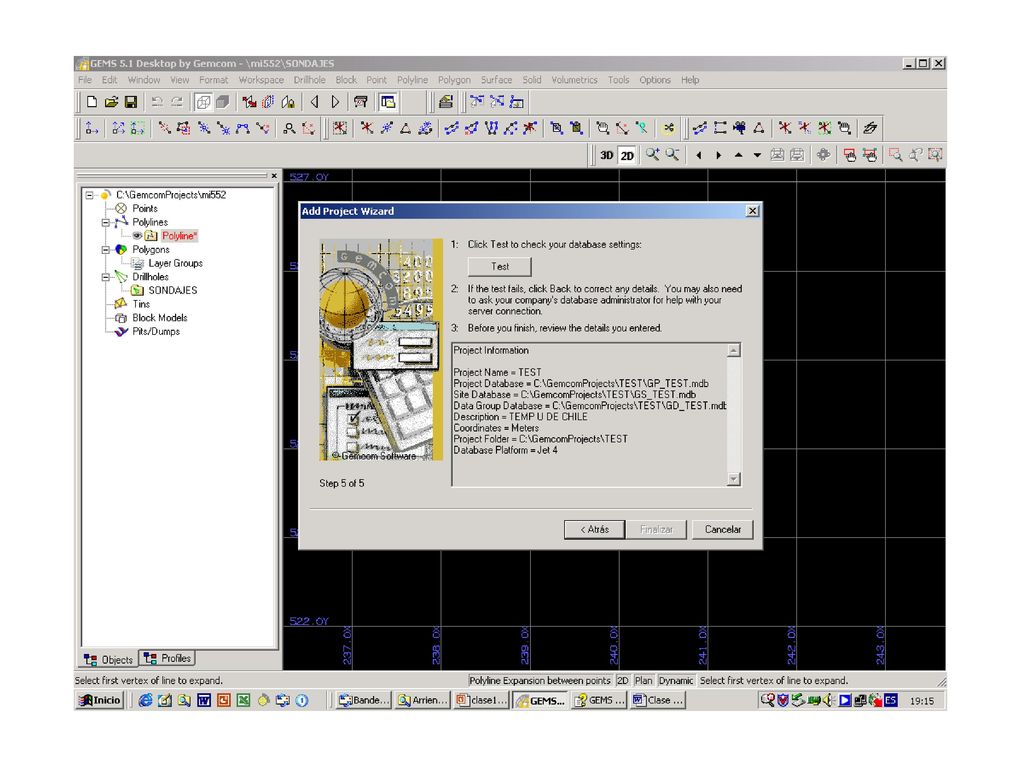The width and height of the screenshot is (1024, 768).
Task: Open the File menu
Action: click(x=85, y=80)
